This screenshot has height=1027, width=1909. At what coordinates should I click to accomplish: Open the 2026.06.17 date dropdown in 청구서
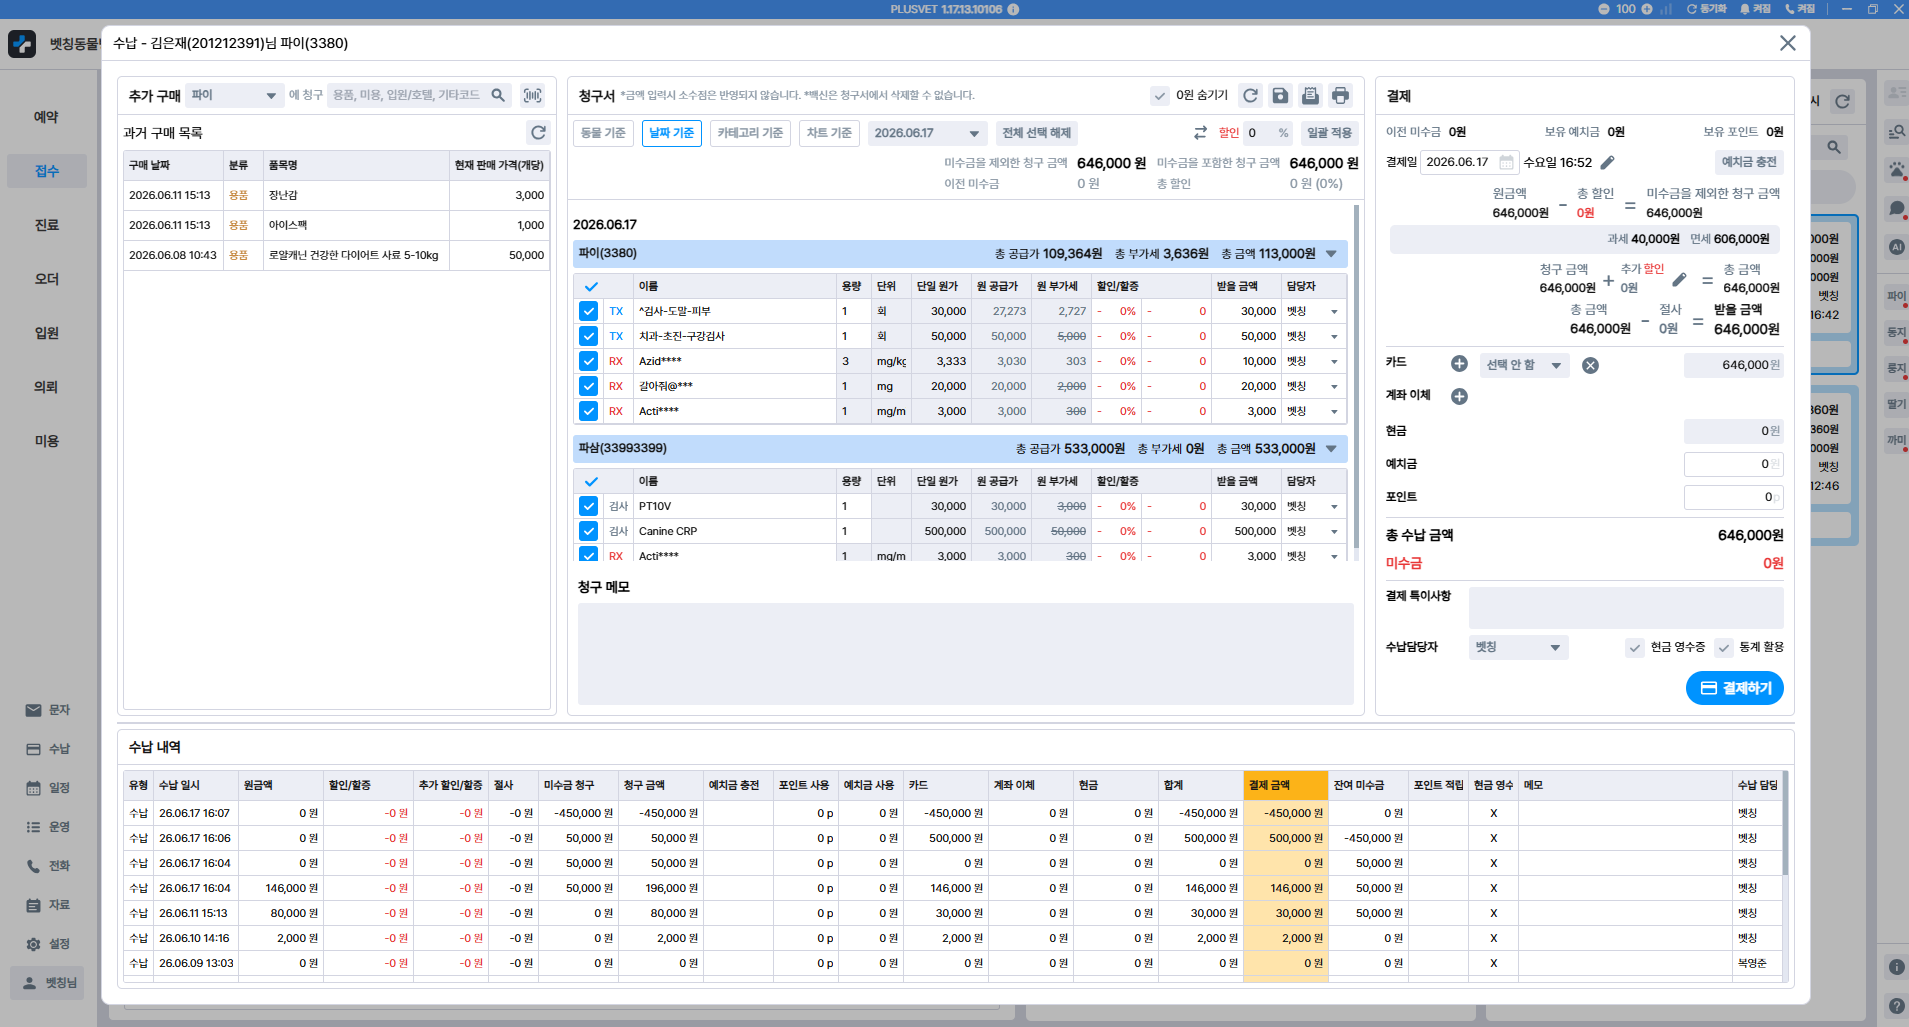pyautogui.click(x=927, y=133)
